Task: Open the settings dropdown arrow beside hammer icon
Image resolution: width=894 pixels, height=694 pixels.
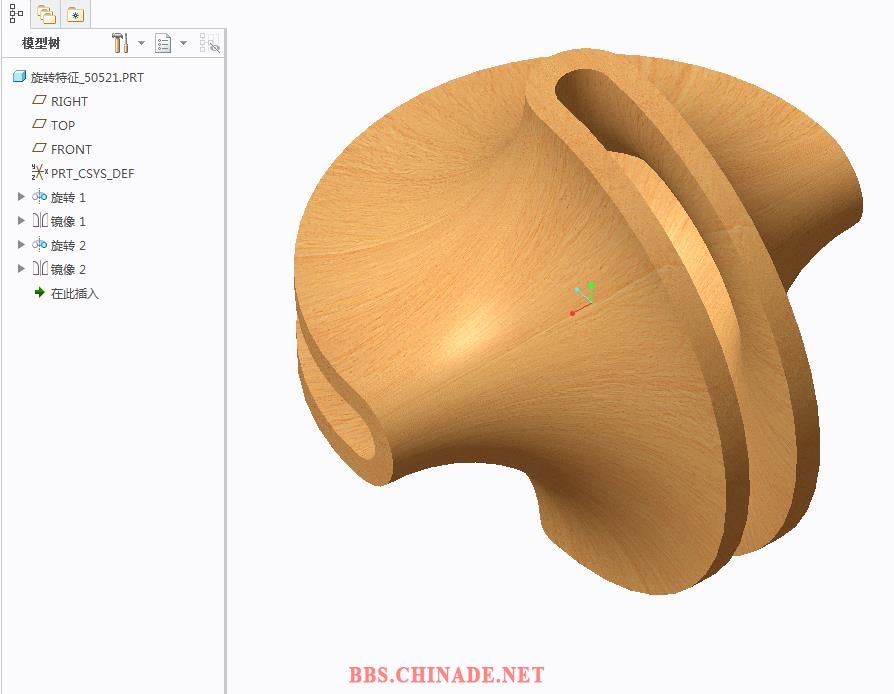Action: [141, 43]
